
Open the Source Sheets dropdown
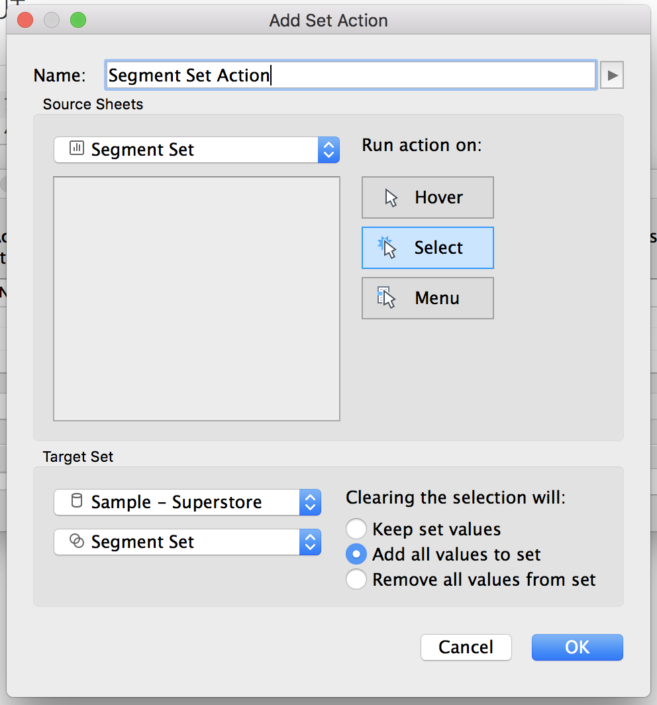click(328, 150)
